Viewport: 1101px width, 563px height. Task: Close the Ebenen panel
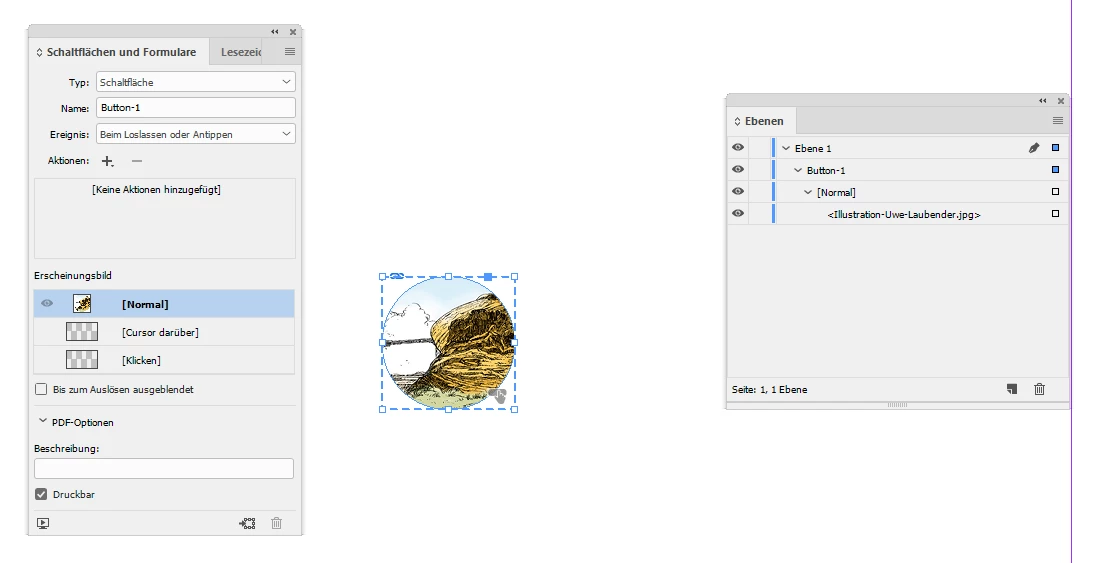[1061, 100]
